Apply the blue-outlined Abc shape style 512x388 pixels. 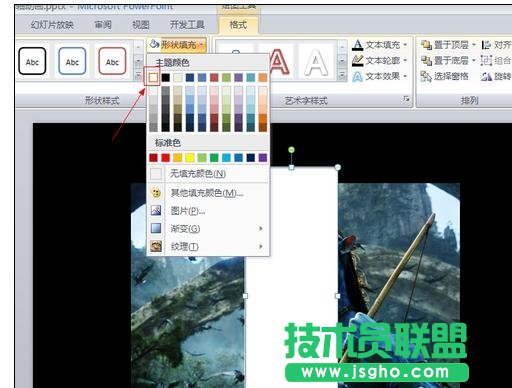(72, 61)
